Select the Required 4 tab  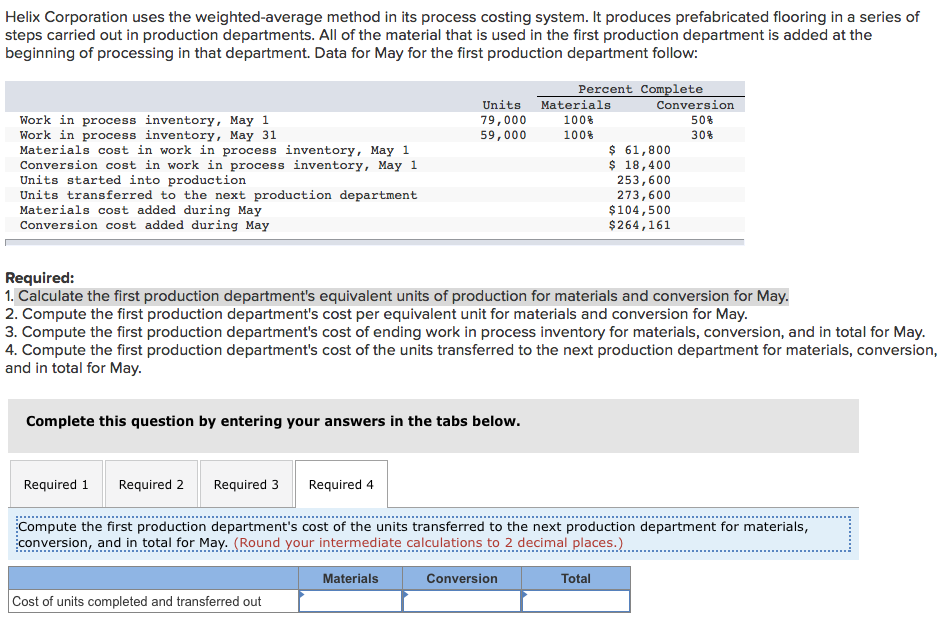click(340, 484)
